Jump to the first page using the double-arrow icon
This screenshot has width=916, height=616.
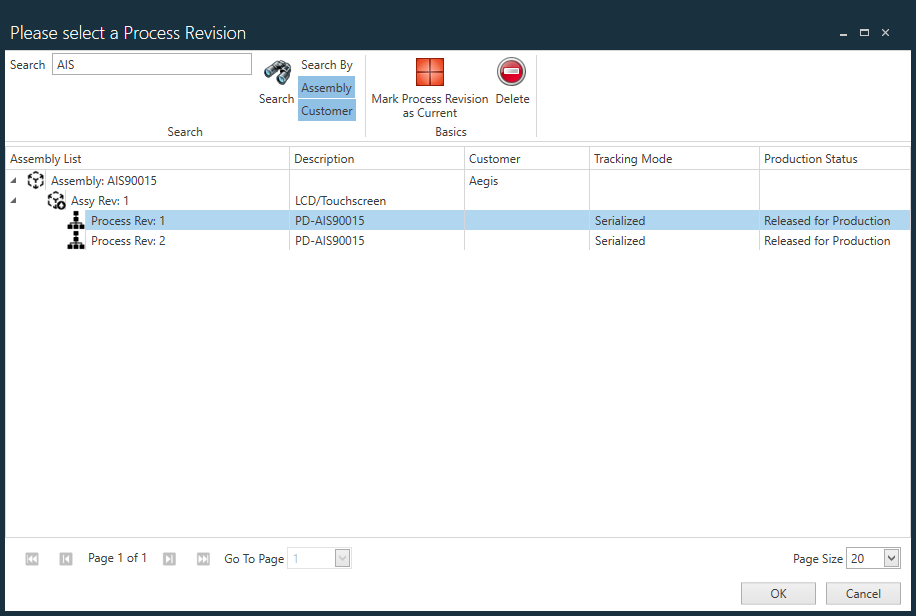click(x=31, y=558)
